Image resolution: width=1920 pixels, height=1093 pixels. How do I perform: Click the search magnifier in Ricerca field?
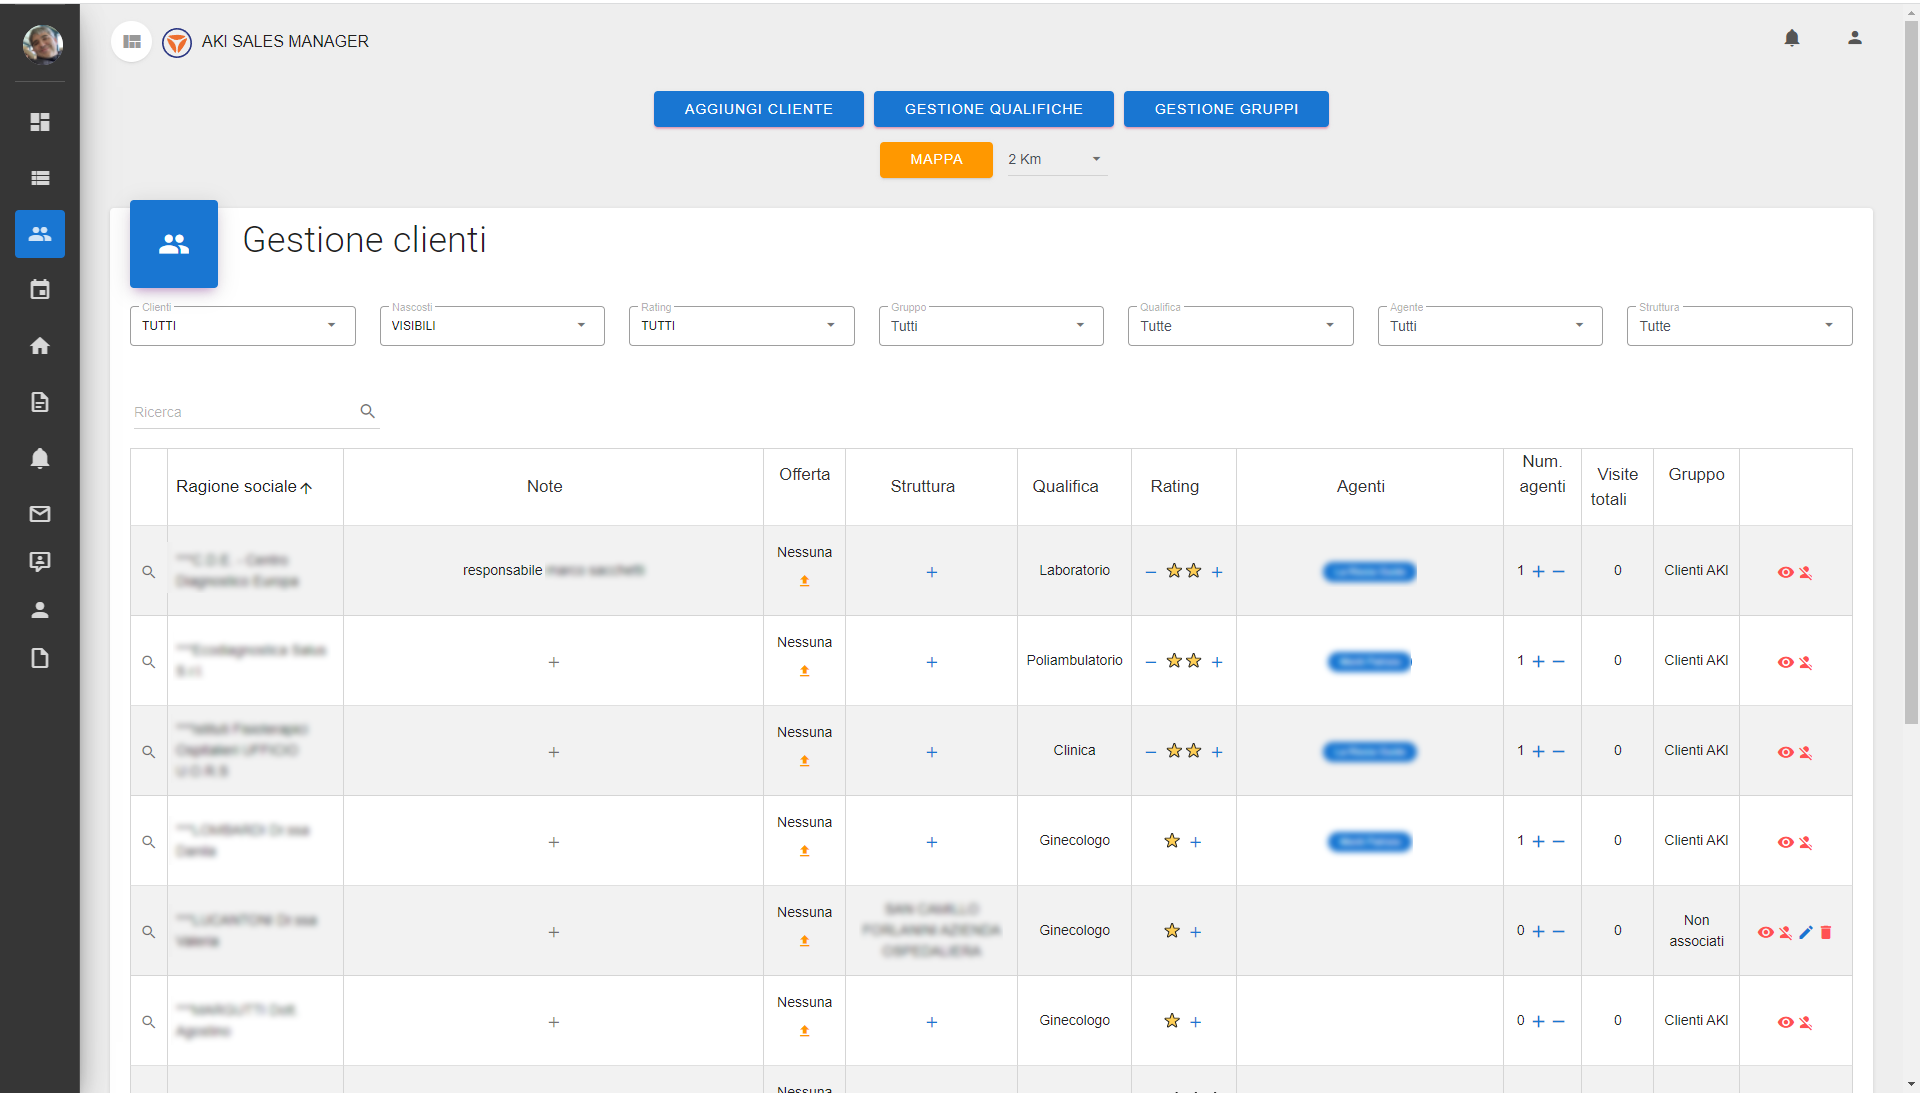pyautogui.click(x=368, y=411)
